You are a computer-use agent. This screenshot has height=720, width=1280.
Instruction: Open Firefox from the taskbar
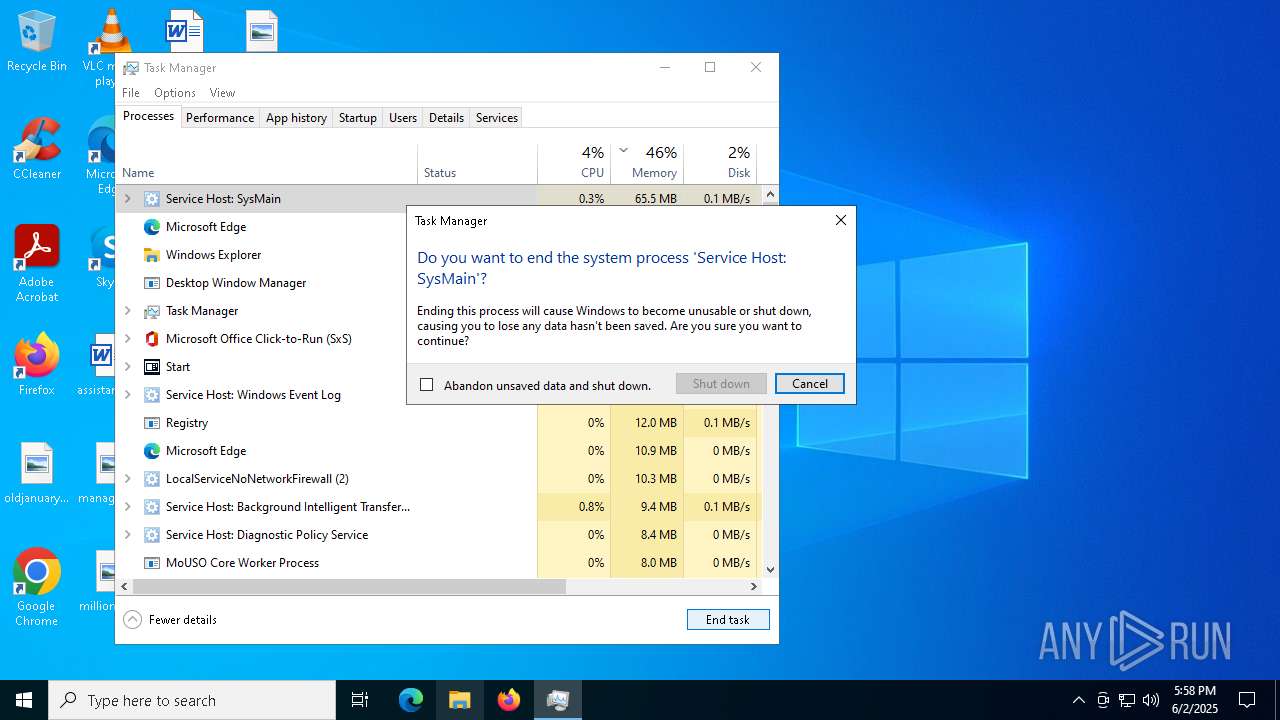click(x=509, y=700)
